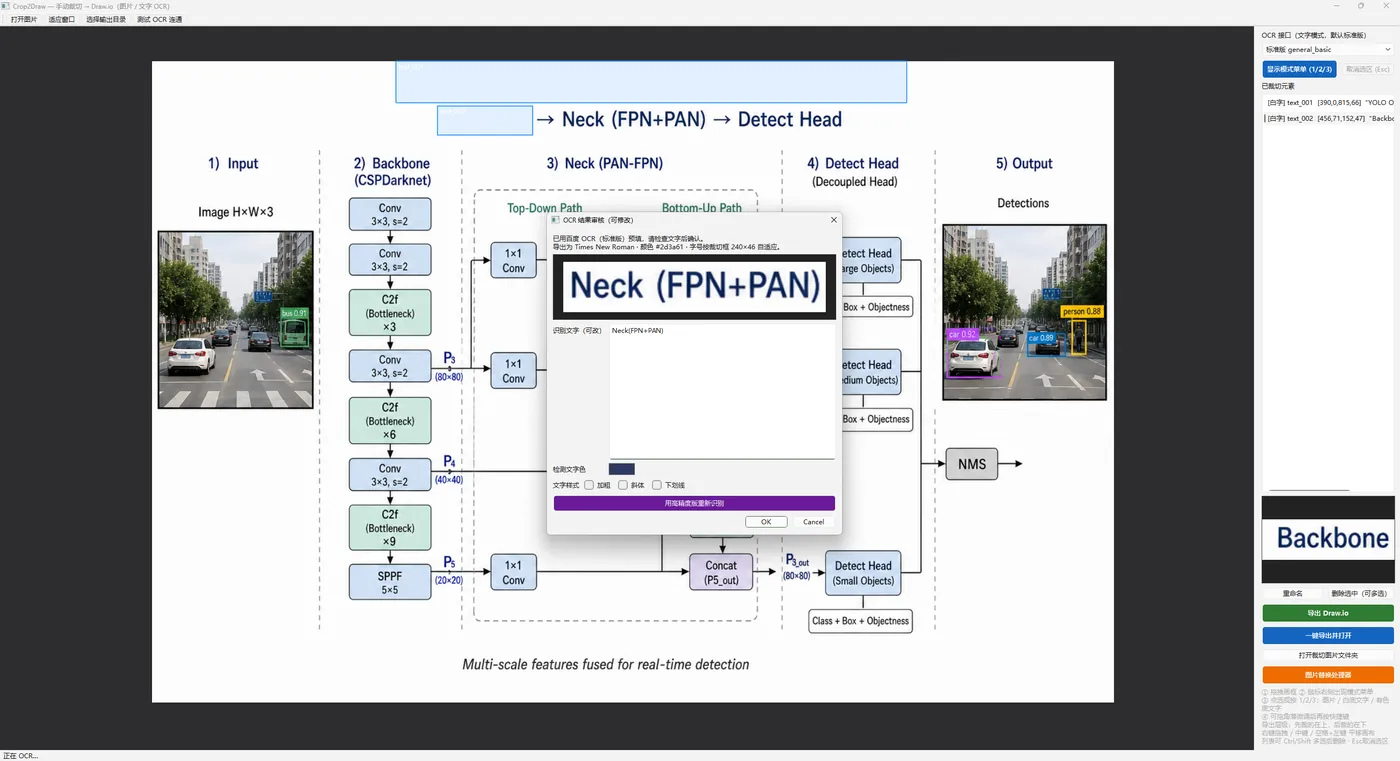Screen dimensions: 1400x761
Task: Open the 适应窗口 menu item
Action: [x=61, y=19]
